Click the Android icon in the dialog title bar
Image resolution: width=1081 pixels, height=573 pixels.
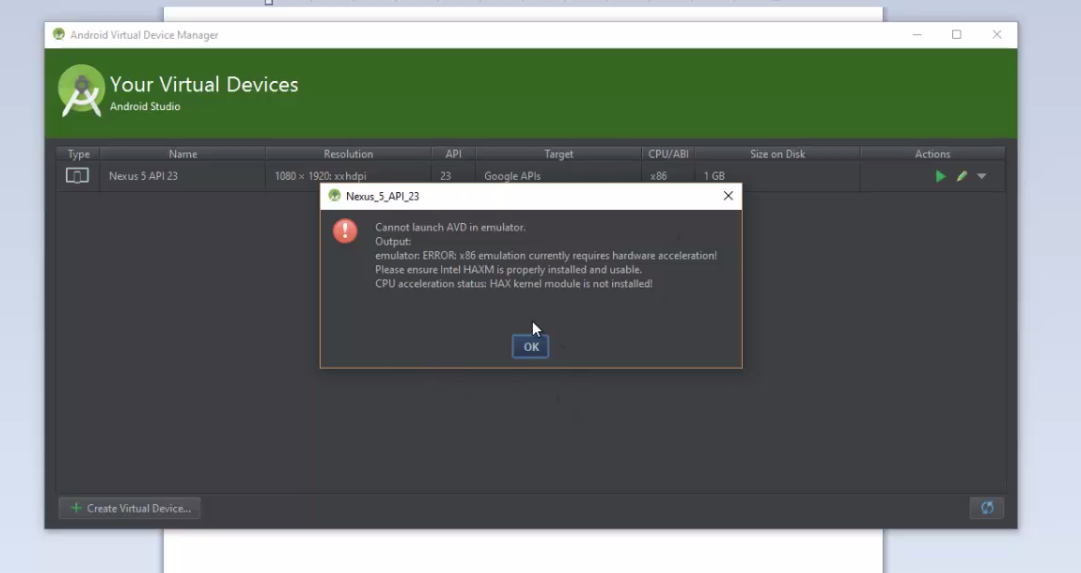tap(334, 196)
